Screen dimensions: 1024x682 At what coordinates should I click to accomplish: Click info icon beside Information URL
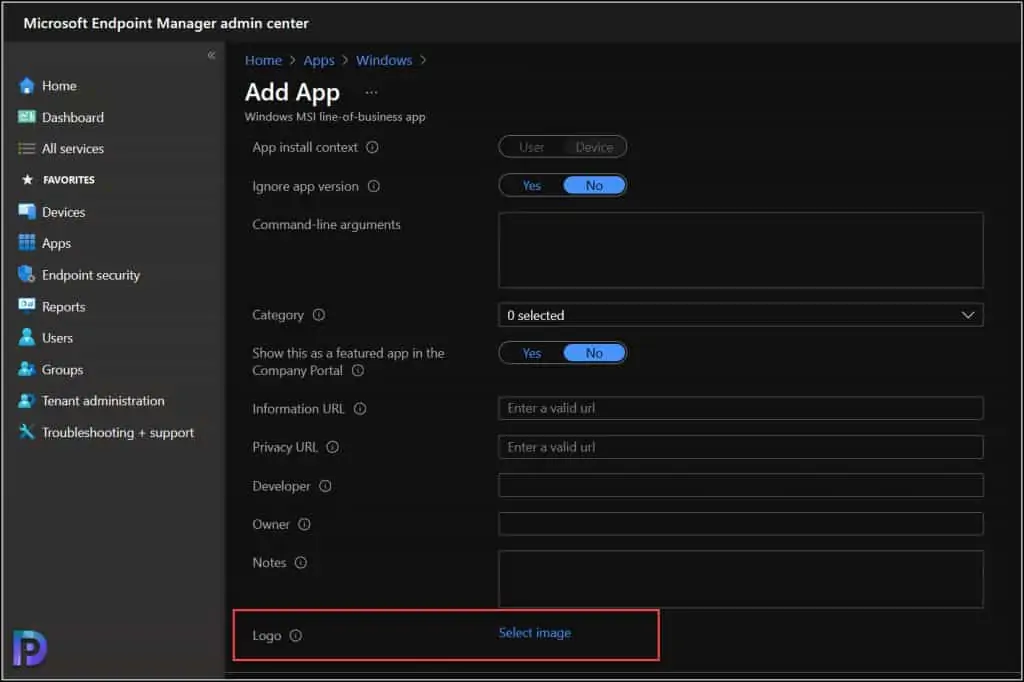[360, 408]
